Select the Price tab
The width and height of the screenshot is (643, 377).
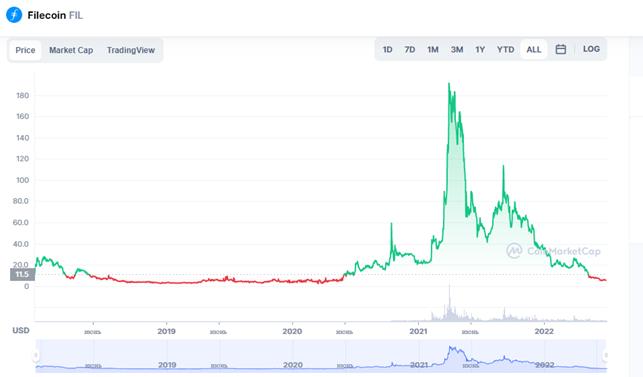(x=25, y=50)
